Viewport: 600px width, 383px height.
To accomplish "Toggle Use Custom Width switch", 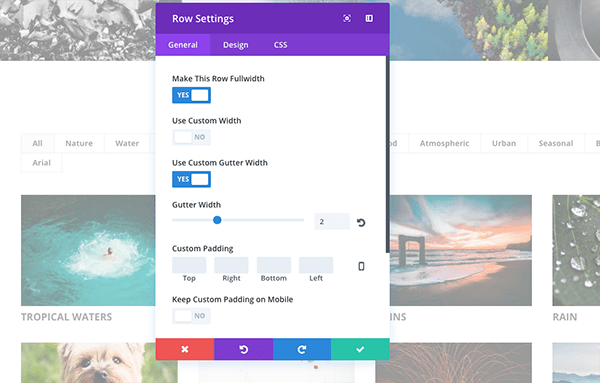I will pyautogui.click(x=191, y=137).
